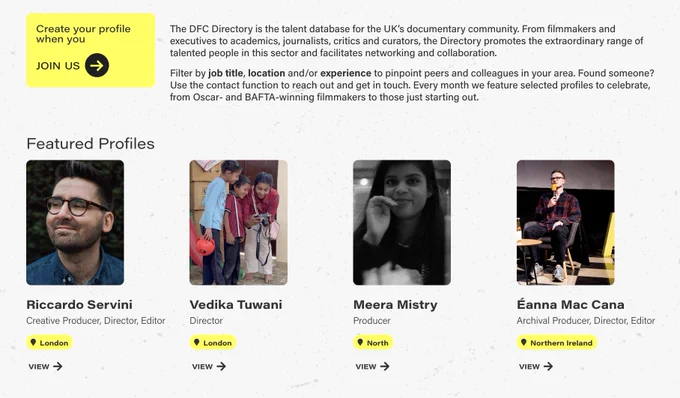The image size is (680, 398).
Task: Click location pin icon in Riccardo's London tag
Action: tap(33, 343)
